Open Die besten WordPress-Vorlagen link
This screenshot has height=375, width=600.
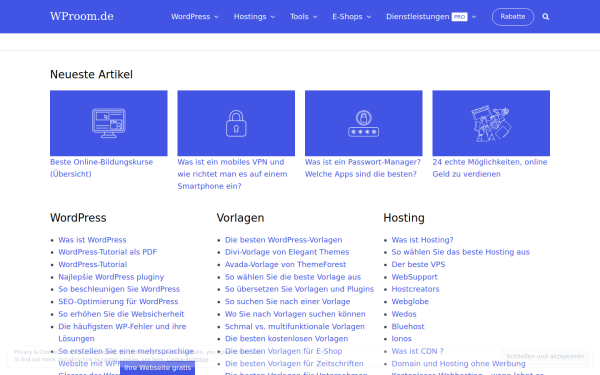click(x=284, y=240)
